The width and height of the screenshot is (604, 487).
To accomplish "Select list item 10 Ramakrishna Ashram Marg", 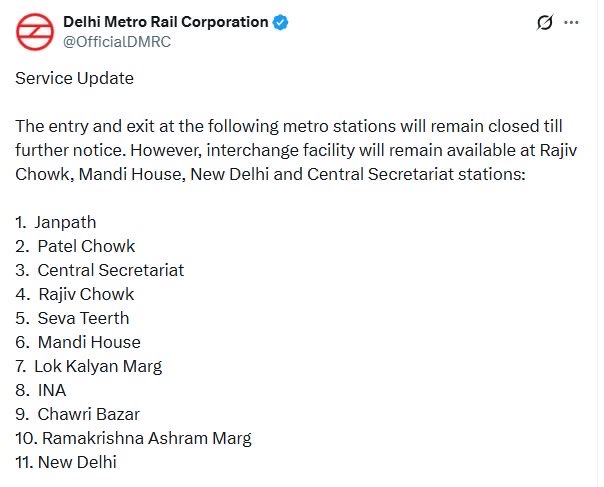I will pyautogui.click(x=133, y=438).
